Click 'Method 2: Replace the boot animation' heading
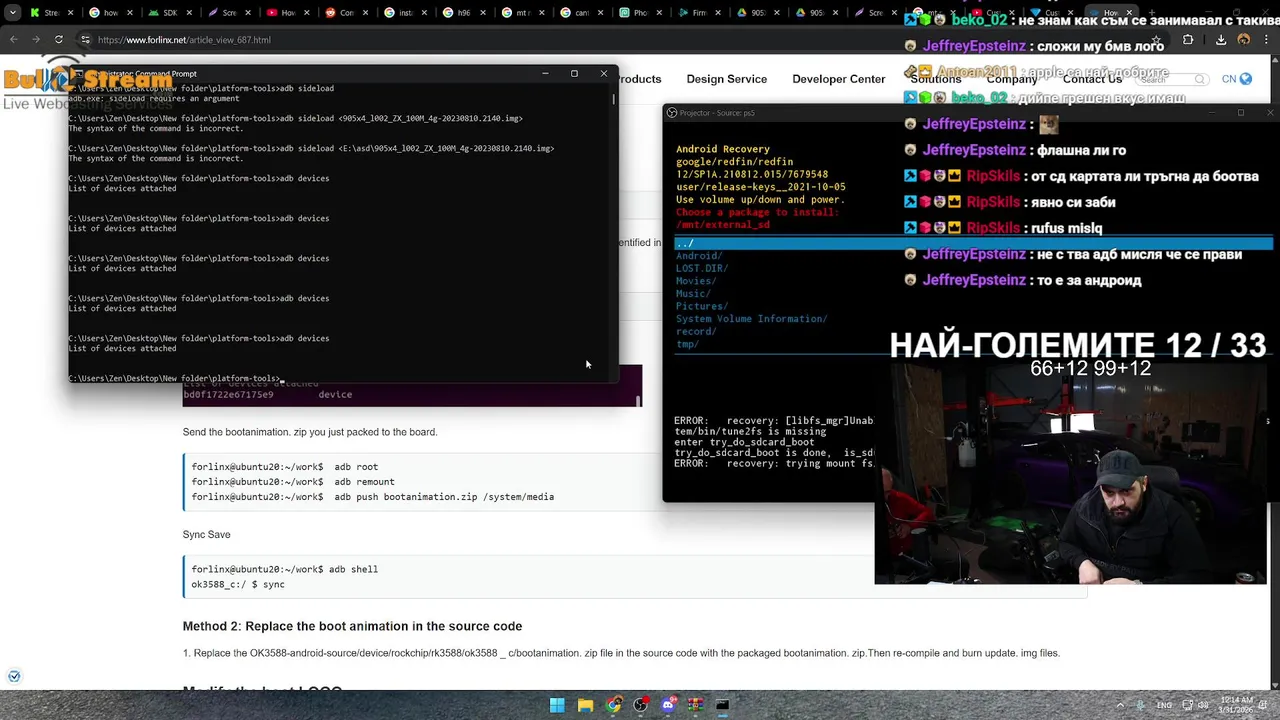This screenshot has width=1280, height=720. tap(352, 626)
